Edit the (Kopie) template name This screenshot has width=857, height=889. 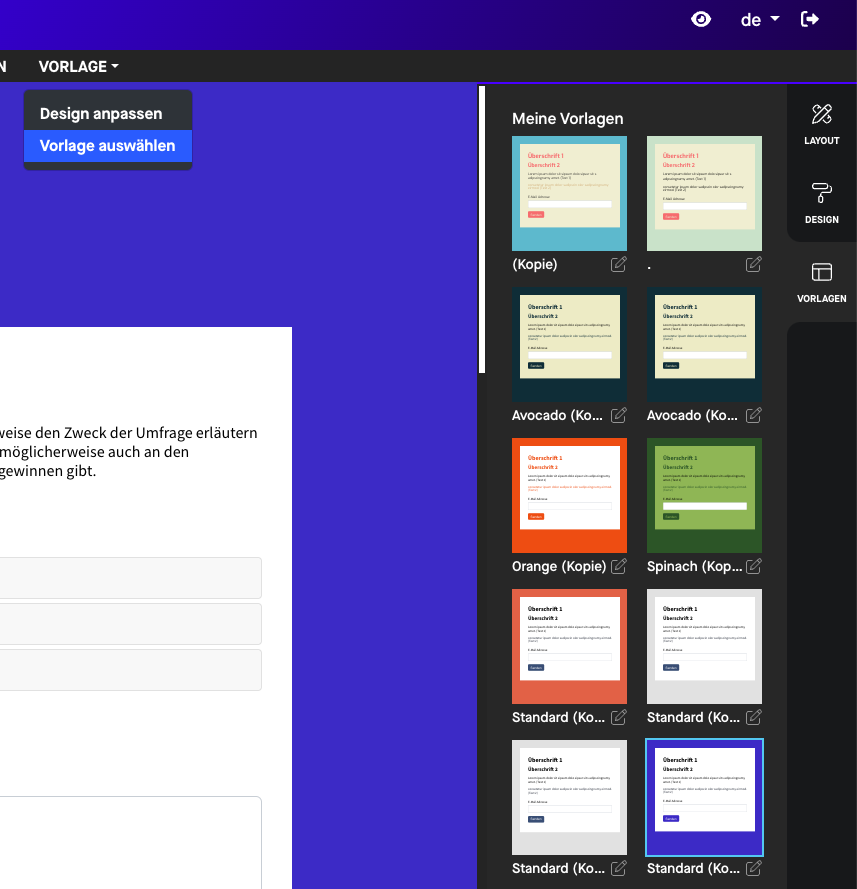click(x=619, y=264)
